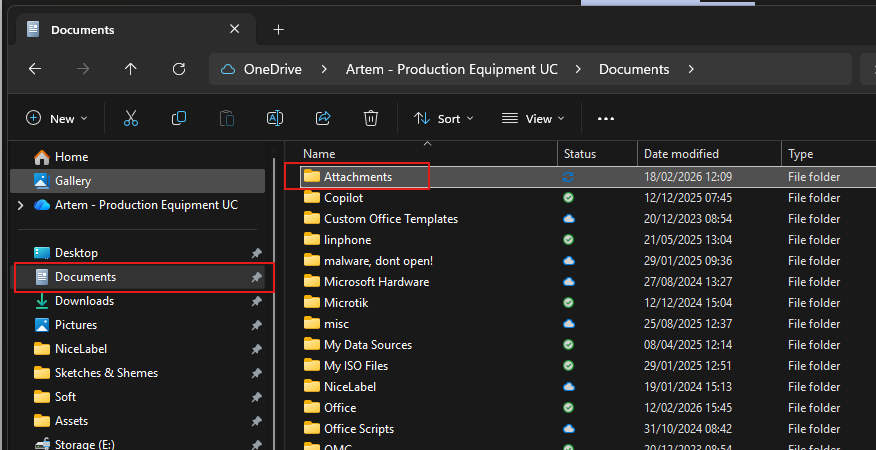Image resolution: width=876 pixels, height=450 pixels.
Task: Click the Rename icon in toolbar
Action: (x=274, y=118)
